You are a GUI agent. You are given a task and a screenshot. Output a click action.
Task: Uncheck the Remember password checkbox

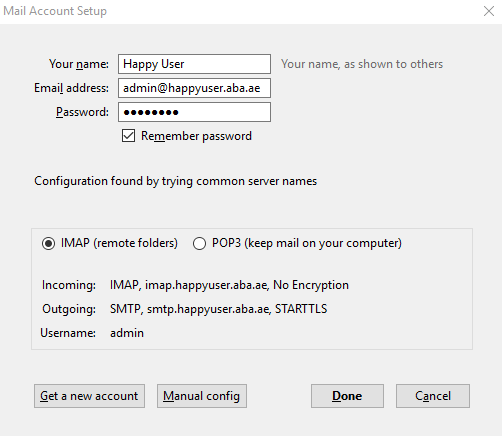click(128, 136)
